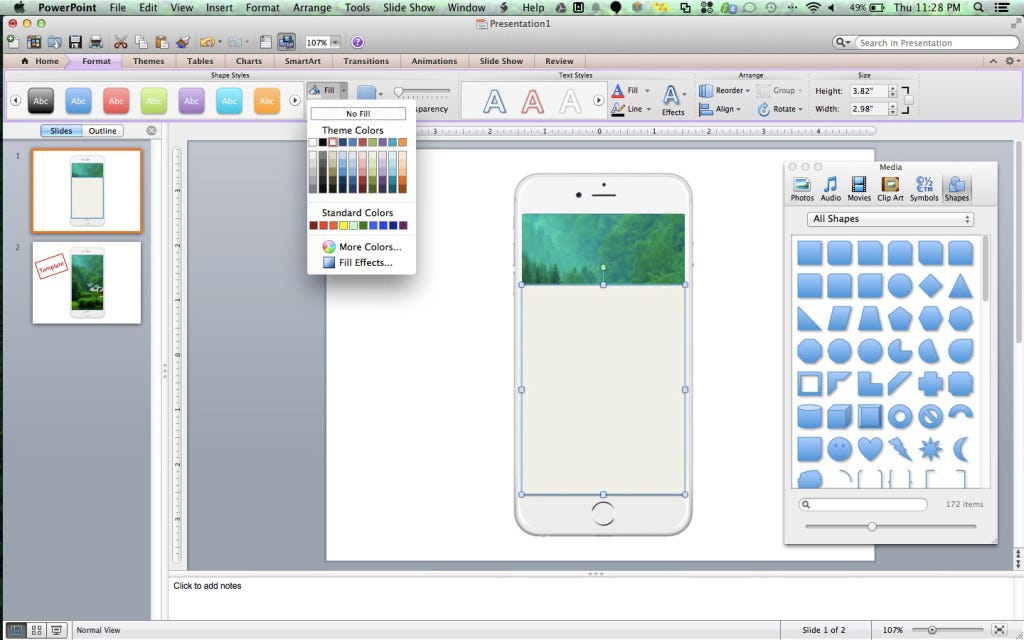Open Help with the purple question icon
This screenshot has height=640, width=1024.
click(357, 42)
